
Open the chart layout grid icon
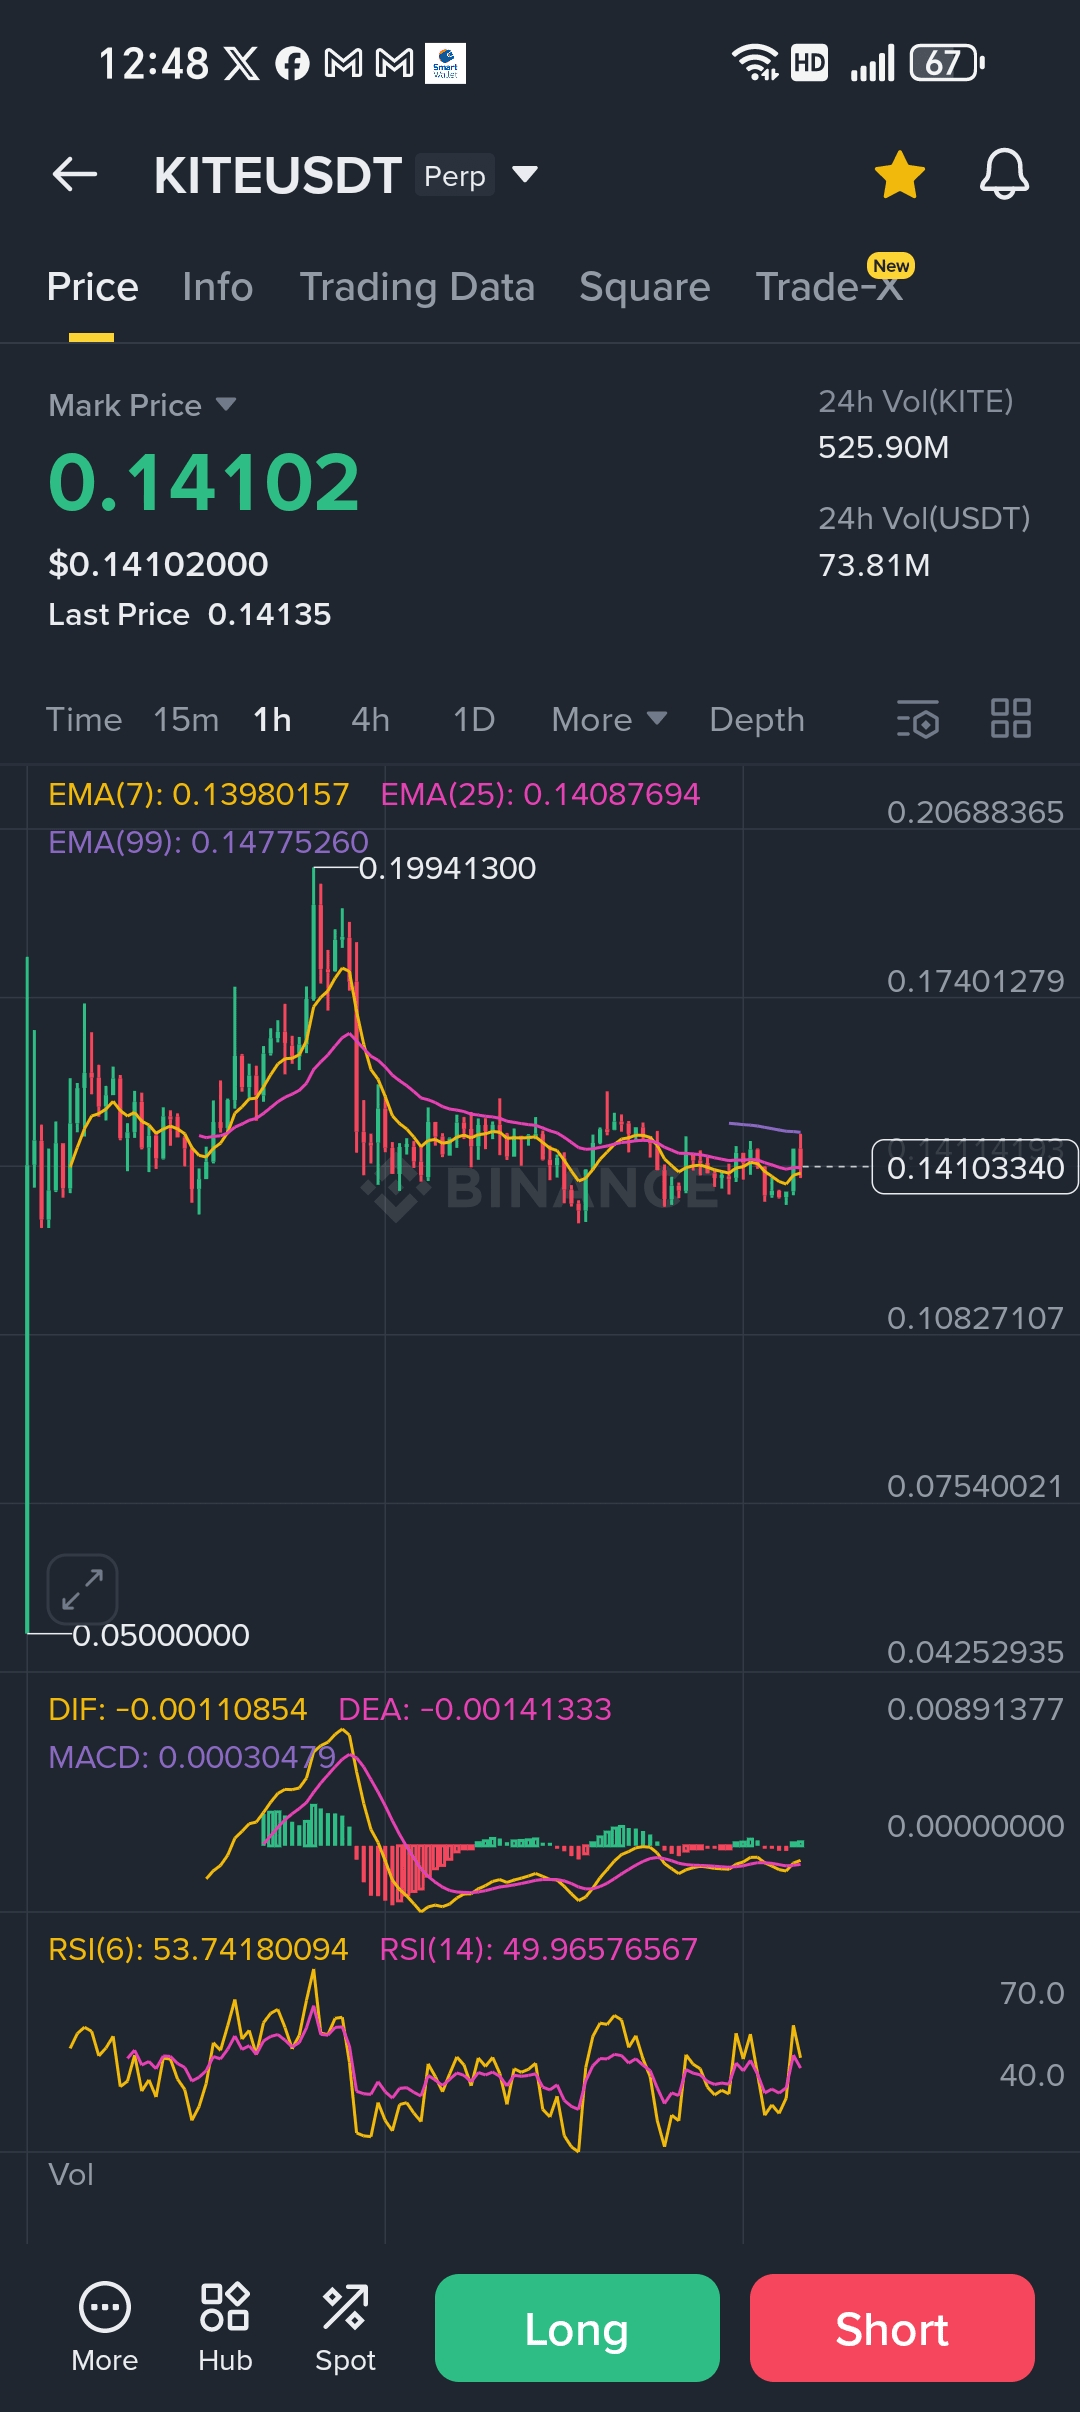(1010, 719)
